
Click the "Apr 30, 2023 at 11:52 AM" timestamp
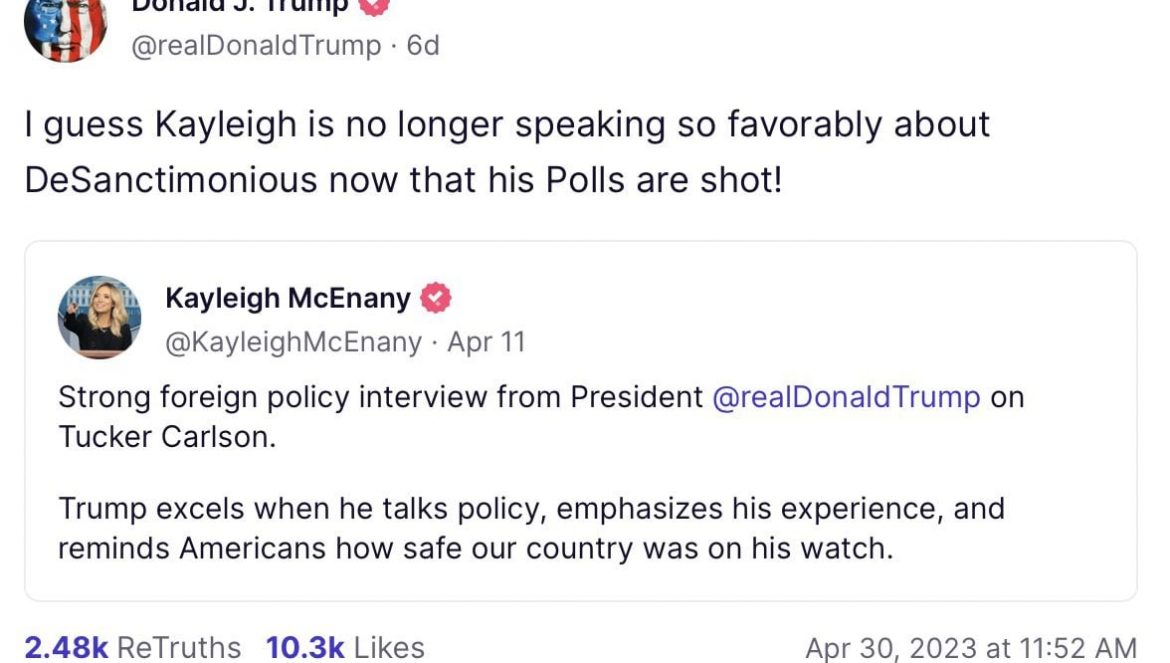pyautogui.click(x=970, y=648)
